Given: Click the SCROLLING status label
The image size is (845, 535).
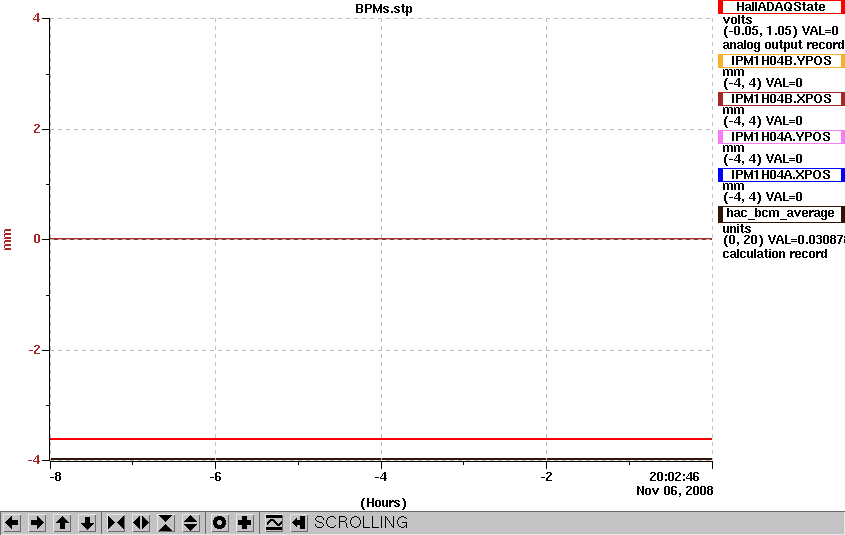Looking at the screenshot, I should (x=361, y=523).
